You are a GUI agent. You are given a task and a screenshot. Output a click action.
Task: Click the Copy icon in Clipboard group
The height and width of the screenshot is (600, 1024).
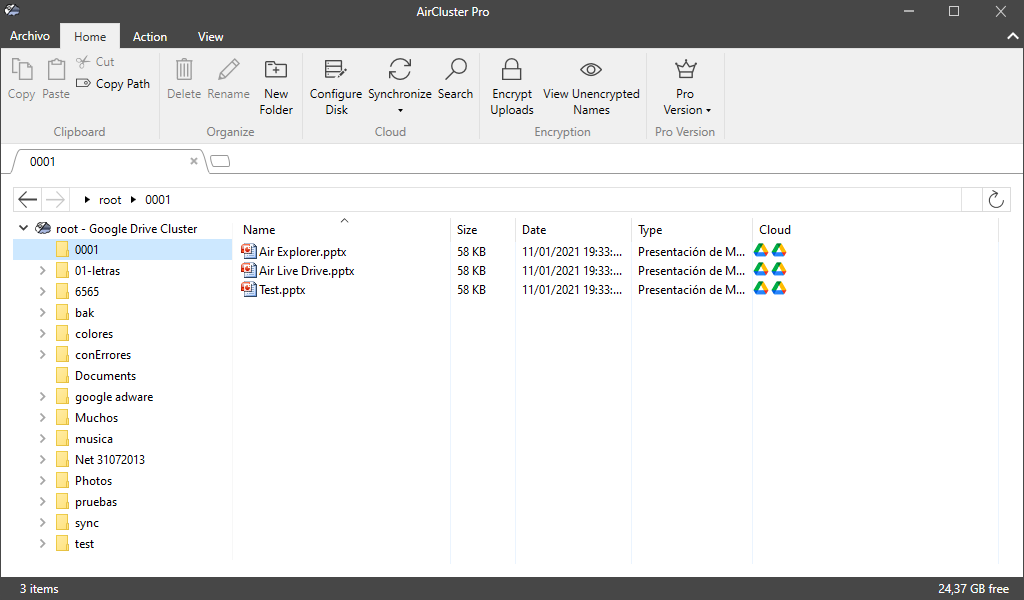point(22,69)
